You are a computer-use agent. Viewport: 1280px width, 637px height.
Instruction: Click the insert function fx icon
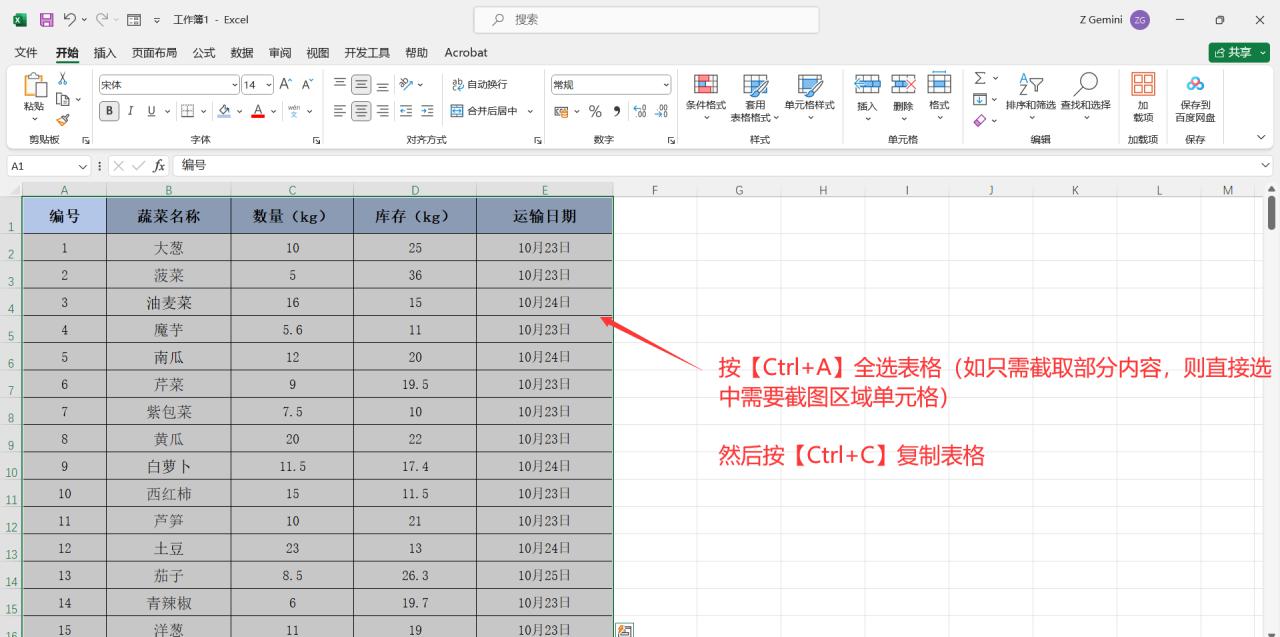pos(159,166)
